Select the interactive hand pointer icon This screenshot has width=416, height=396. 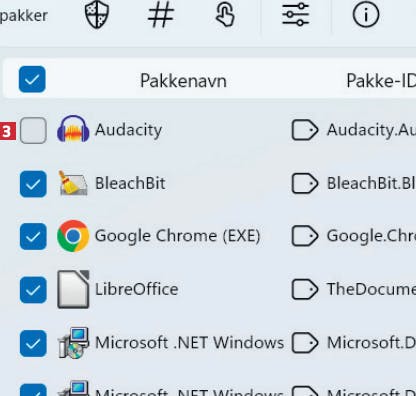click(x=225, y=15)
